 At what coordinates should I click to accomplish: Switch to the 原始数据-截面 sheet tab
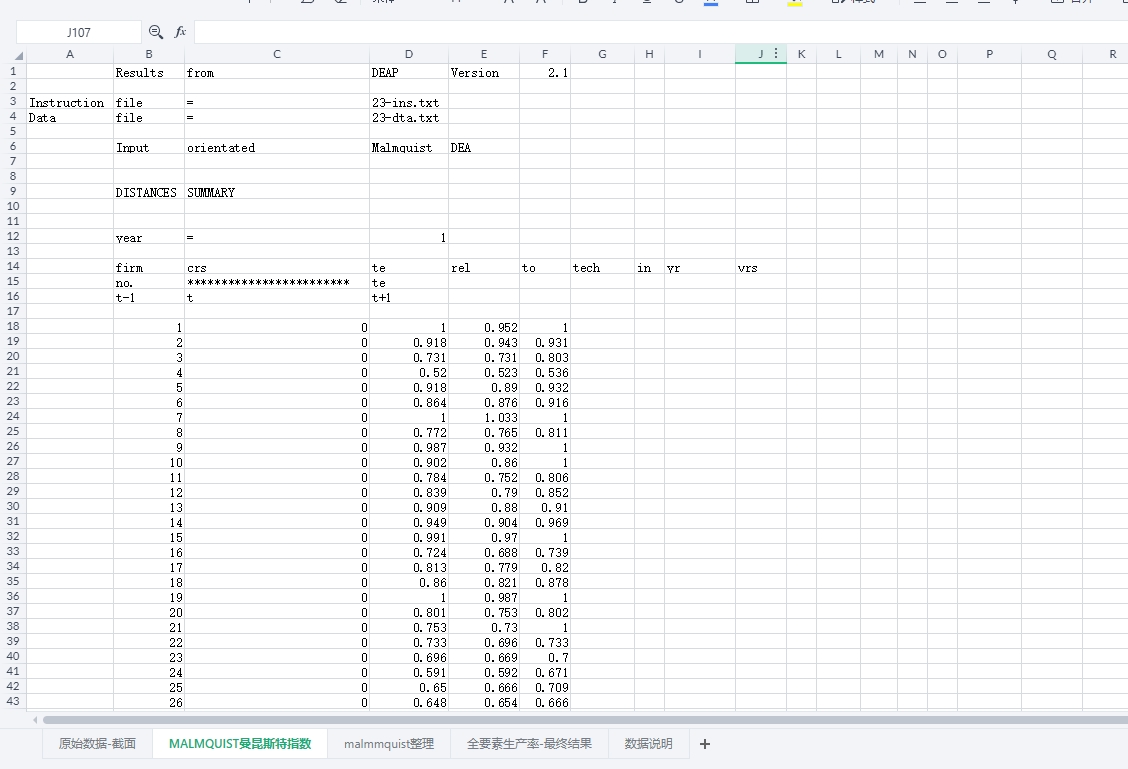[97, 744]
